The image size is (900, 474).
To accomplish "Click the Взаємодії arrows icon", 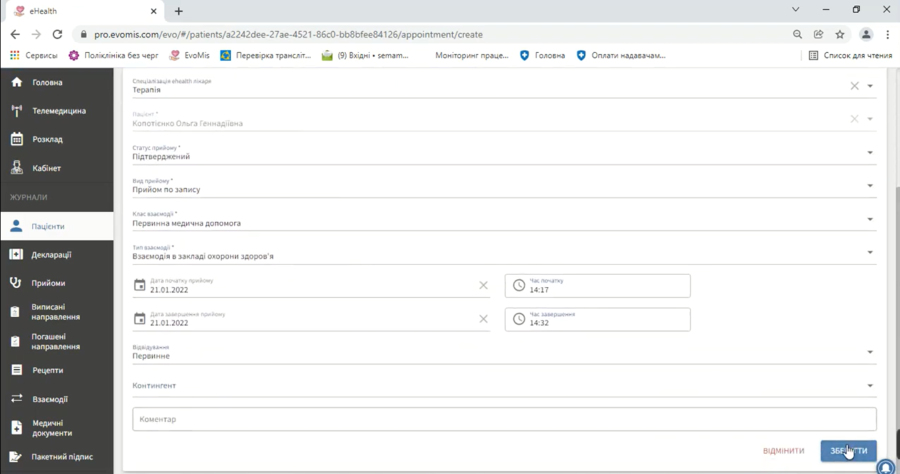I will (x=16, y=398).
